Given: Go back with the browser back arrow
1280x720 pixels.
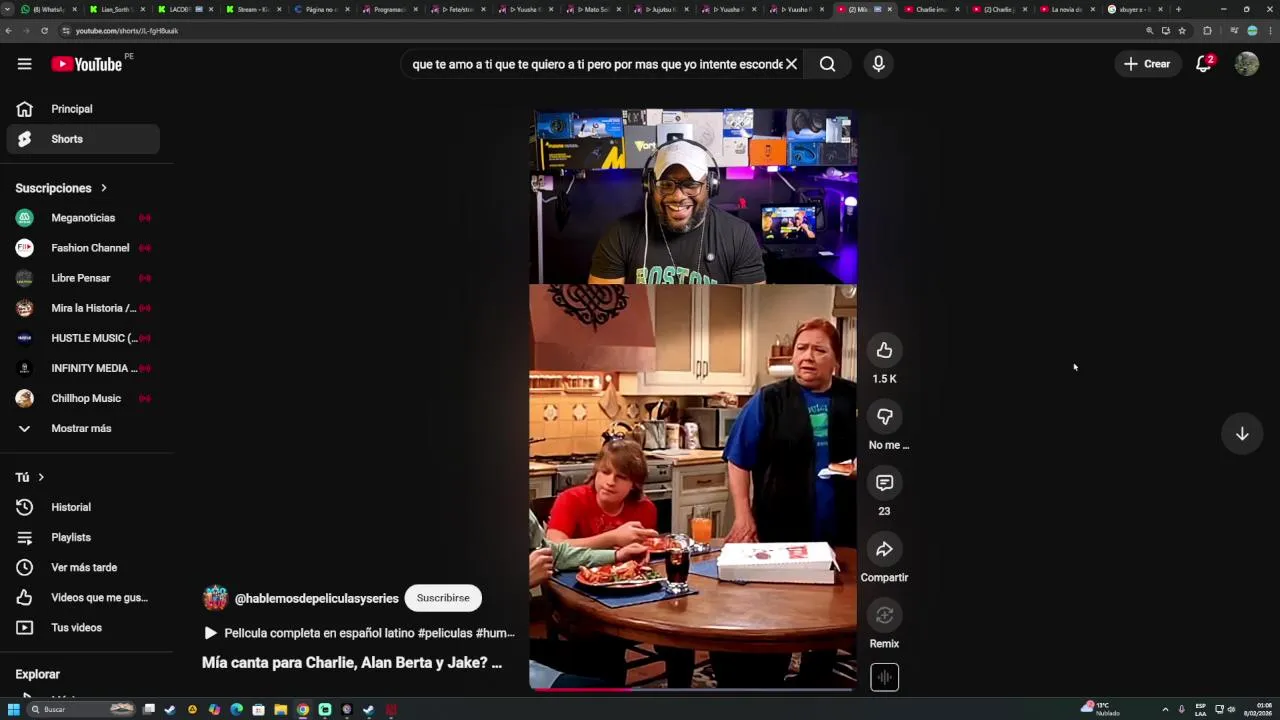Looking at the screenshot, I should coord(8,31).
